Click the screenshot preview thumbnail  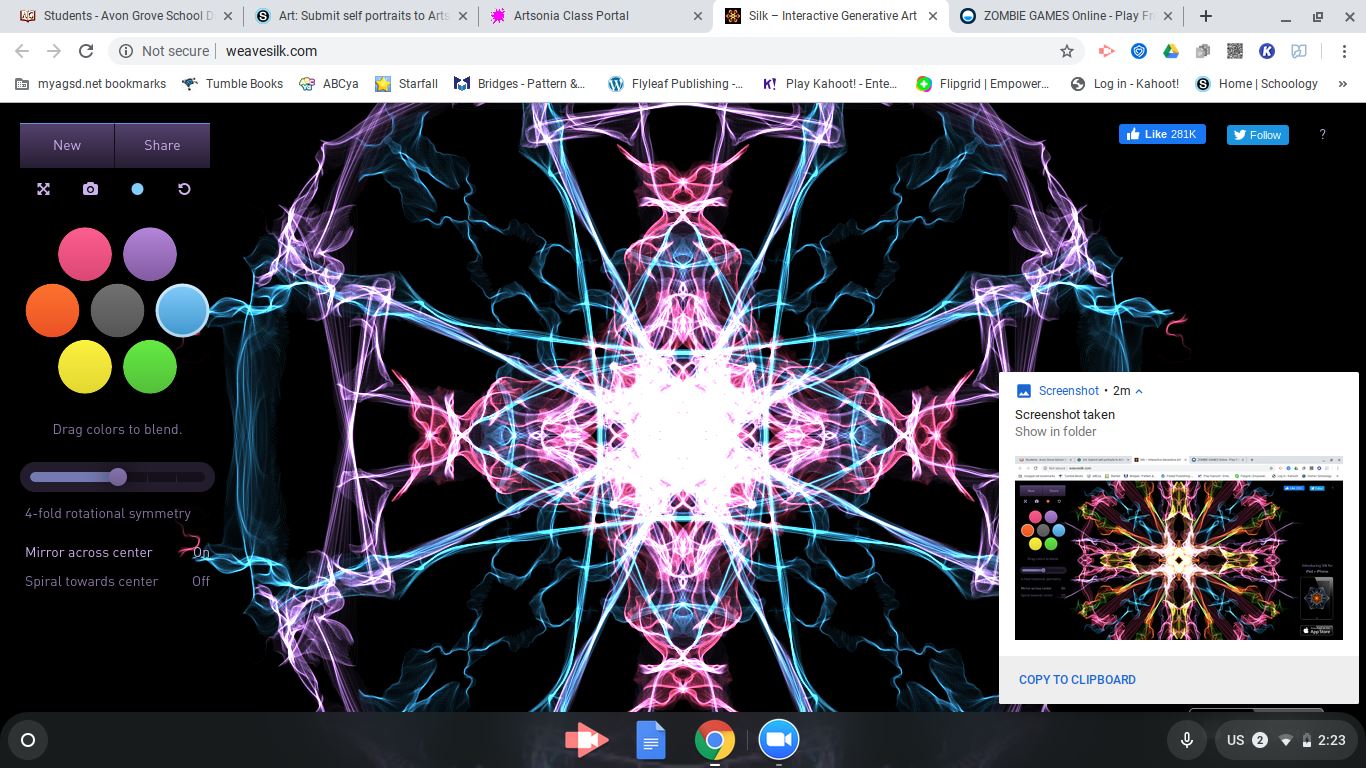(x=1178, y=547)
